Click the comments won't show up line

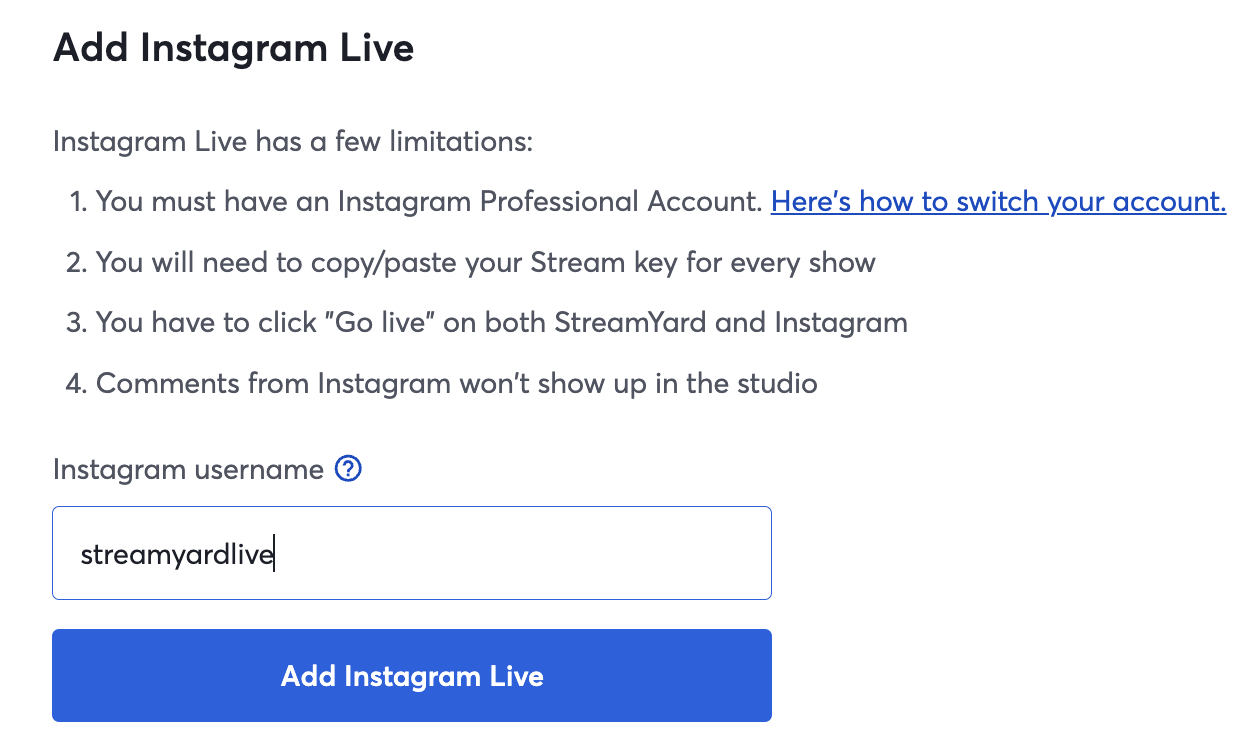pos(457,383)
